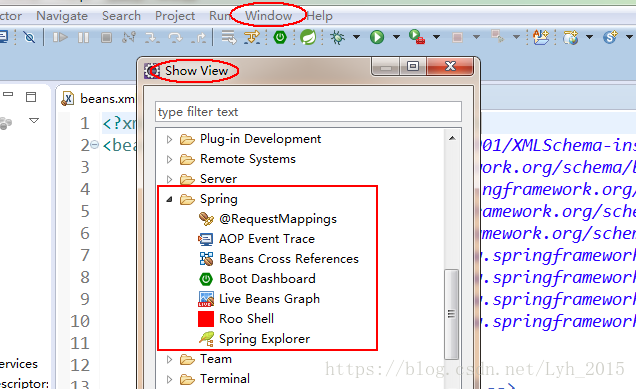Click 'type filter text' input field
This screenshot has width=636, height=389.
pos(308,112)
